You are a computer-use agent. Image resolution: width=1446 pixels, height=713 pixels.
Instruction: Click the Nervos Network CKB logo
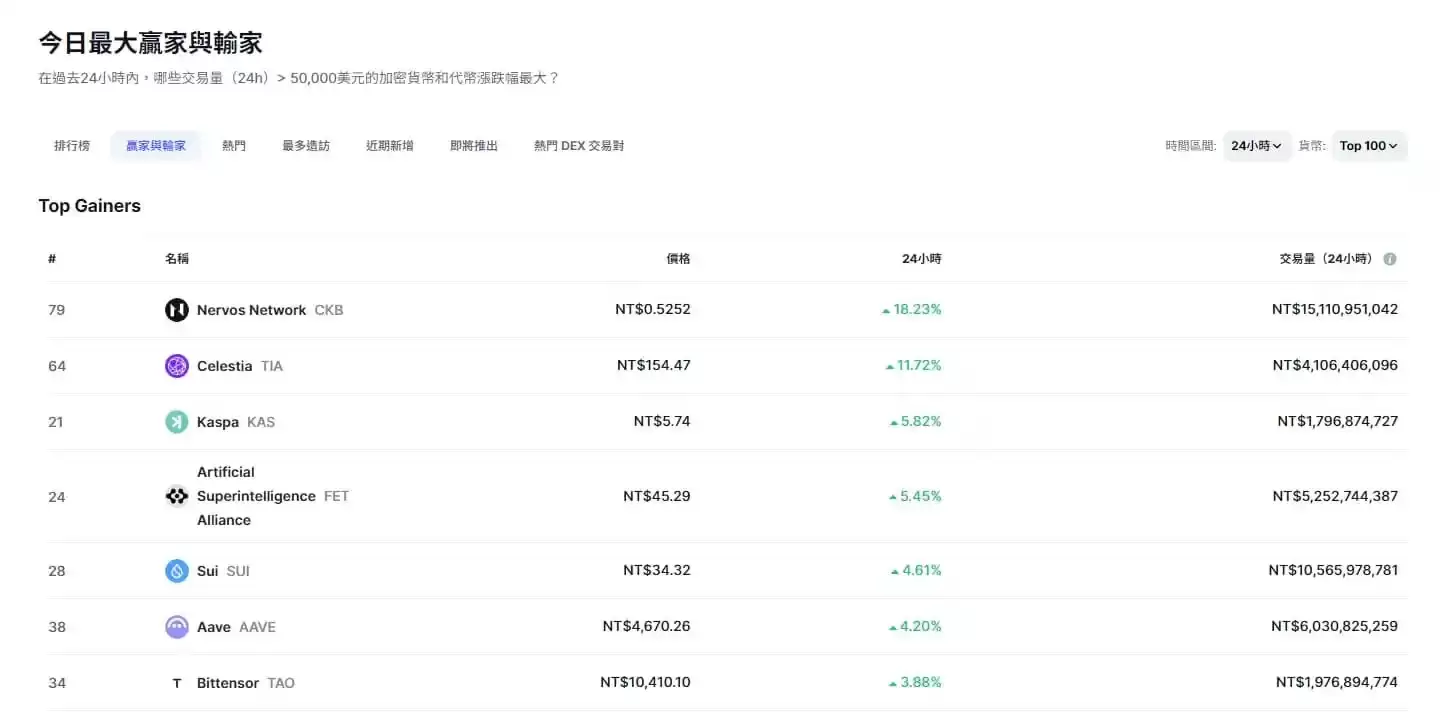point(176,309)
